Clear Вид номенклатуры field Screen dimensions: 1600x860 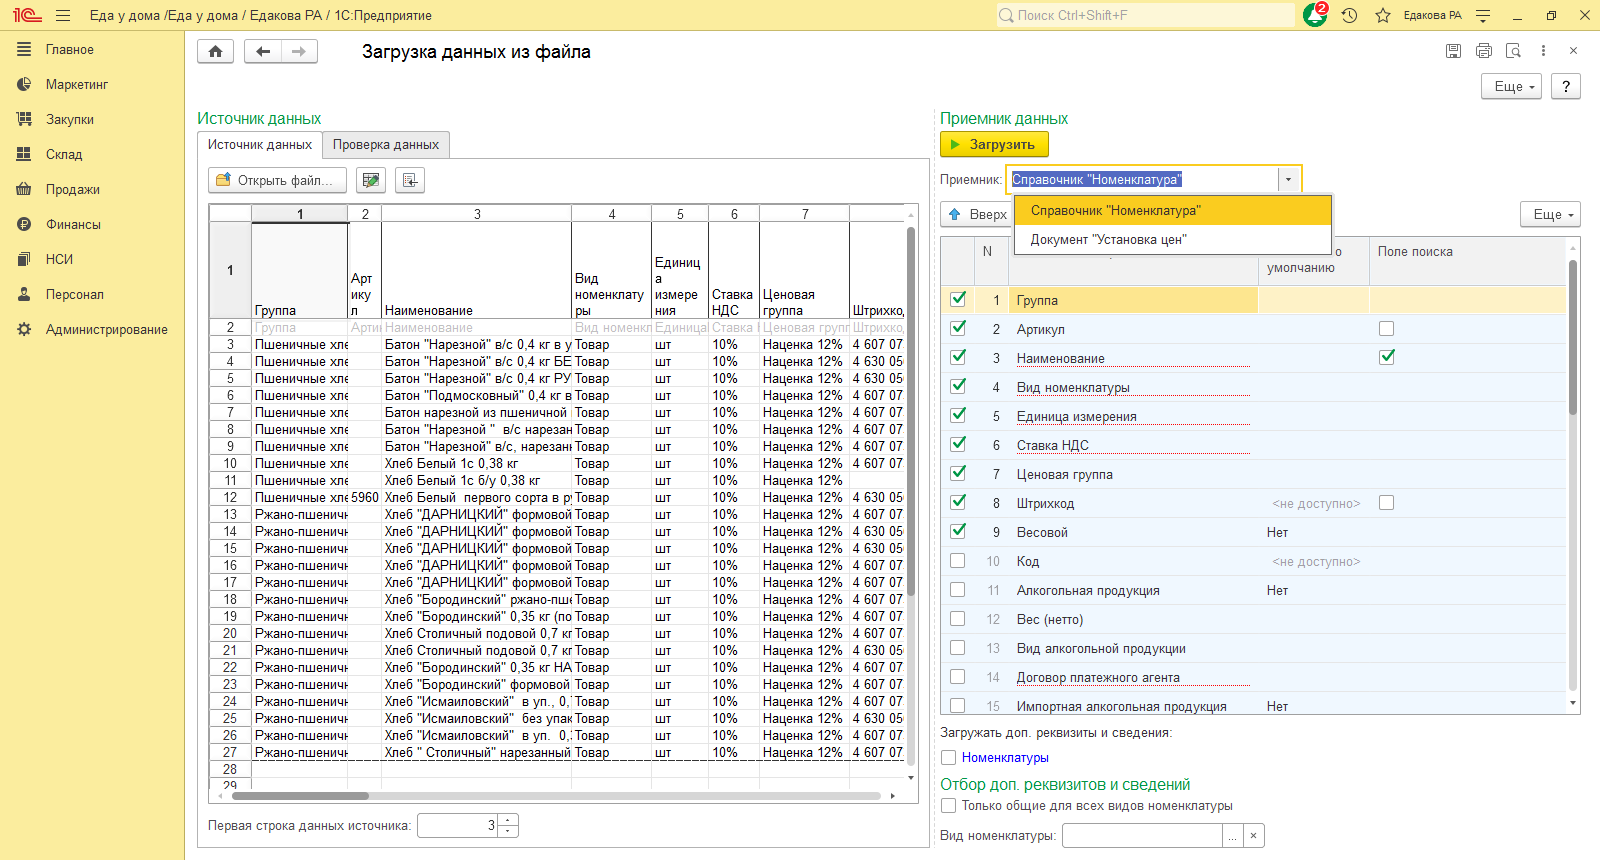point(1254,835)
